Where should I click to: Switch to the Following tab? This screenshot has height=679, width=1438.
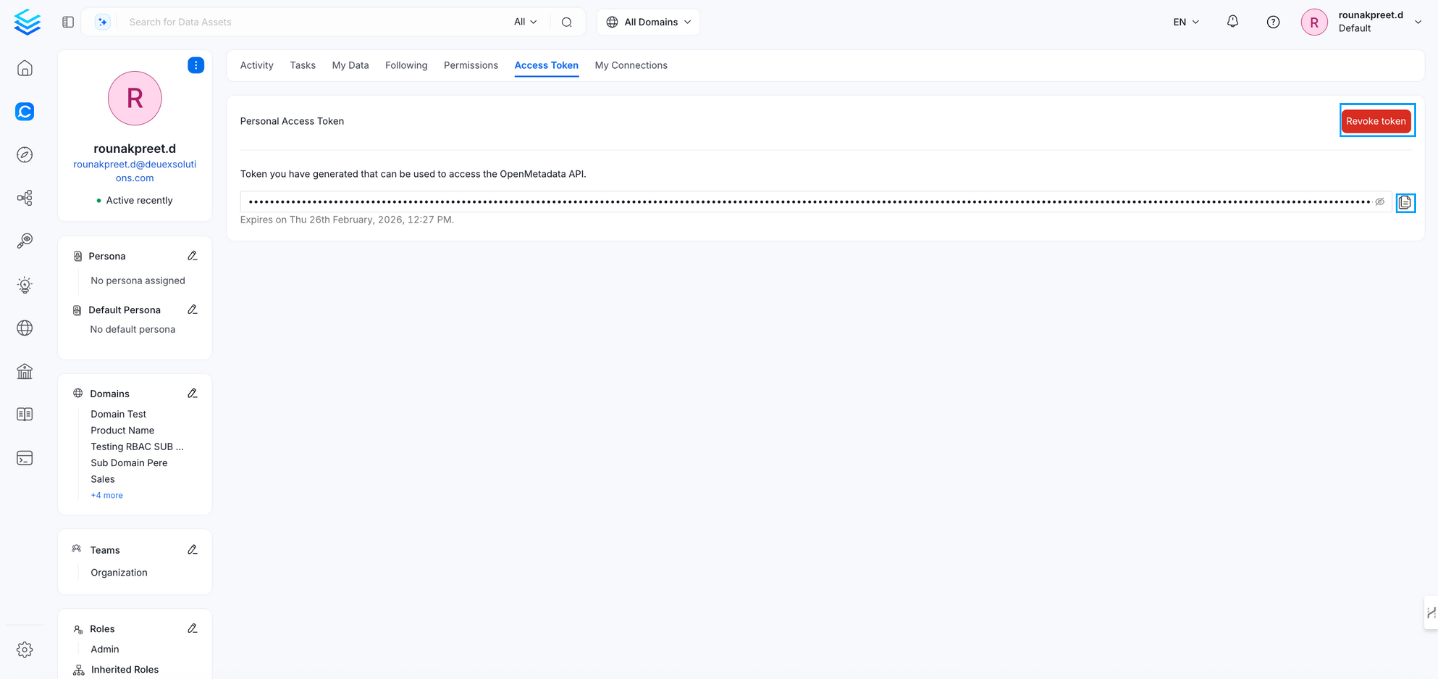(x=406, y=65)
